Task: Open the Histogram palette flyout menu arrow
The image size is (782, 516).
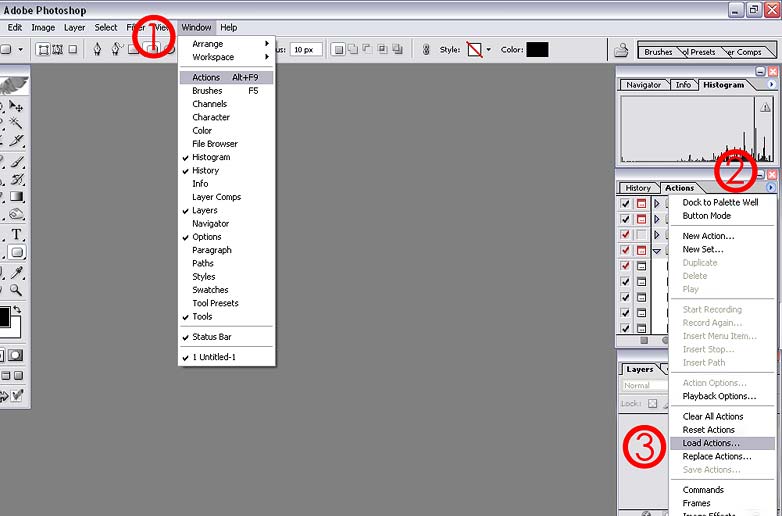Action: coord(771,85)
